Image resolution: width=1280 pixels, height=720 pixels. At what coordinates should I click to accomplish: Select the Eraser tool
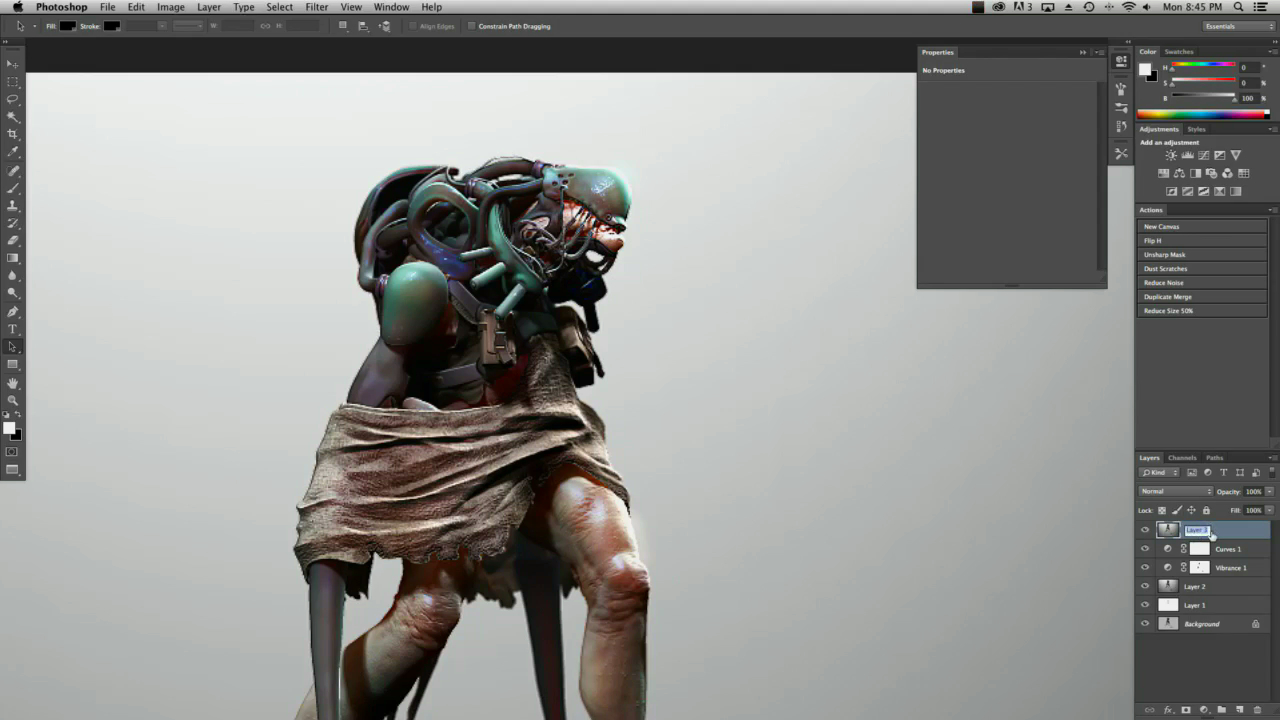coord(13,241)
